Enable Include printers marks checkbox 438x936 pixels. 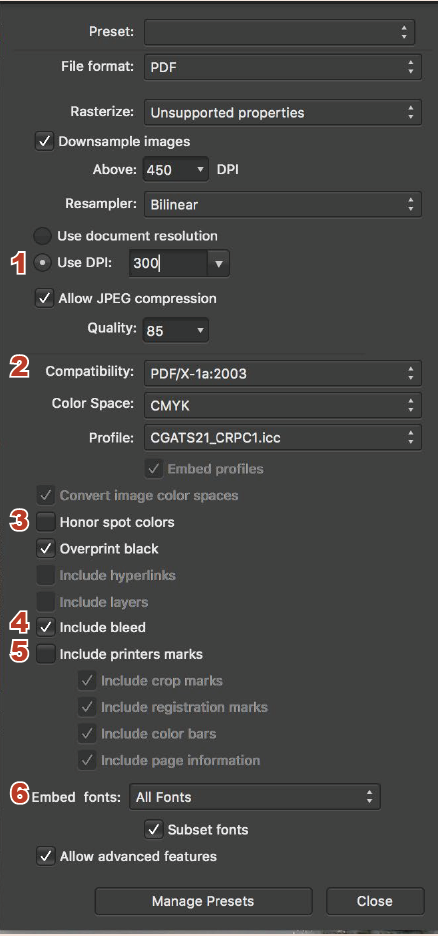coord(45,654)
